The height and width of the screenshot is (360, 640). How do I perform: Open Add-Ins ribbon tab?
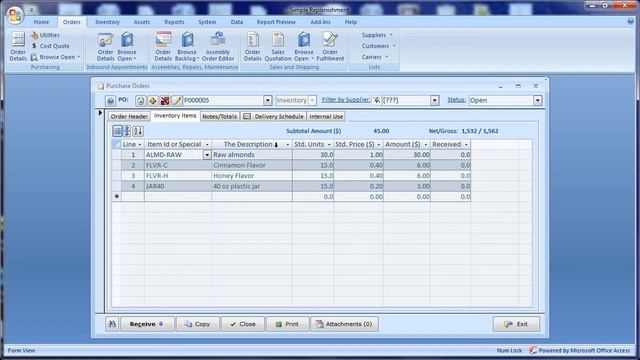(x=320, y=22)
